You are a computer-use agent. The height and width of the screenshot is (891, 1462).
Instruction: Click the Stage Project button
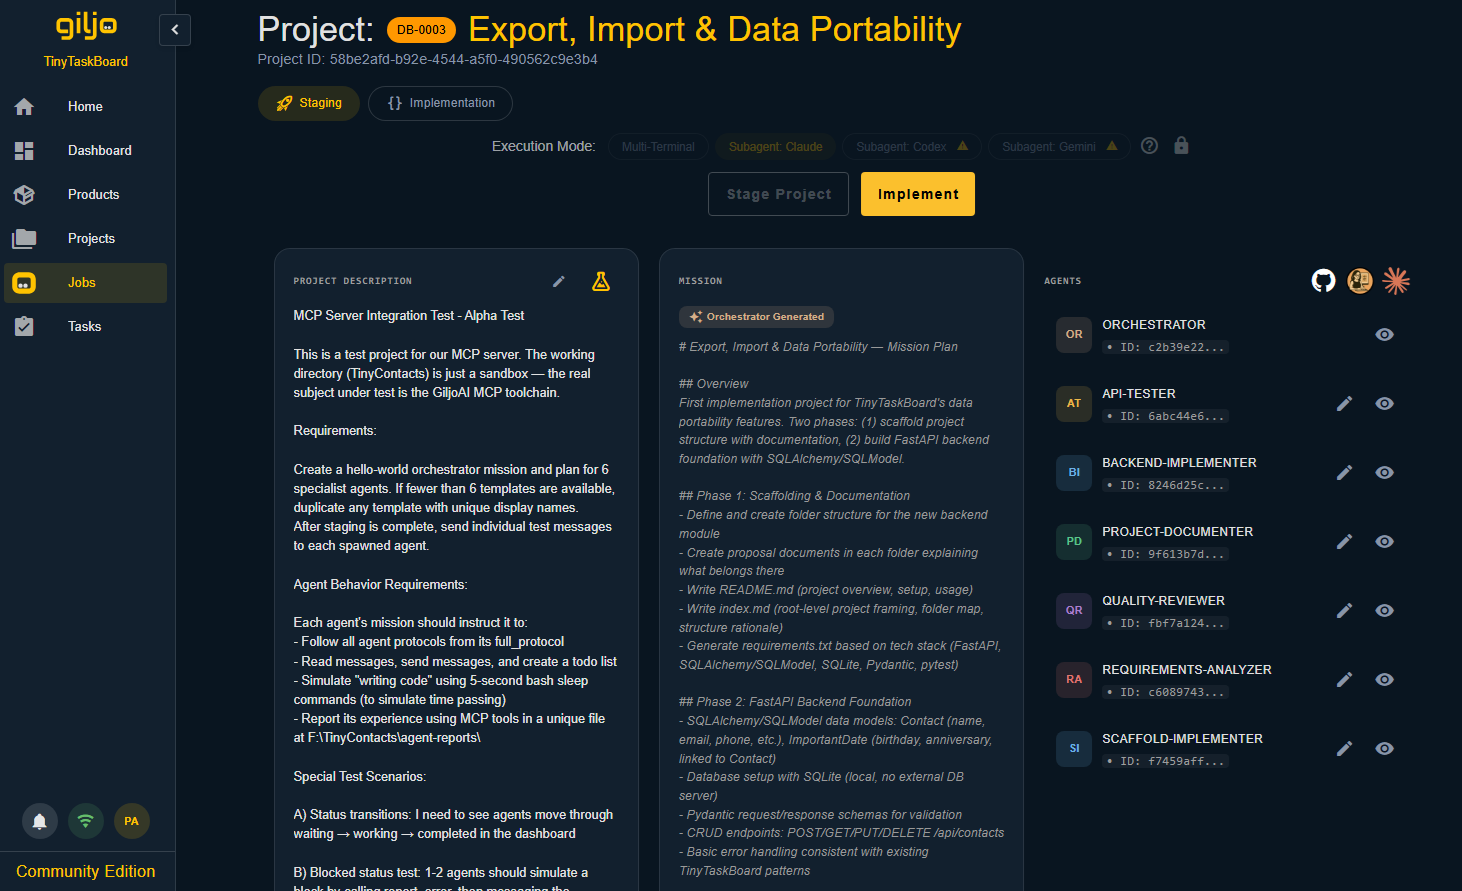[x=779, y=194]
